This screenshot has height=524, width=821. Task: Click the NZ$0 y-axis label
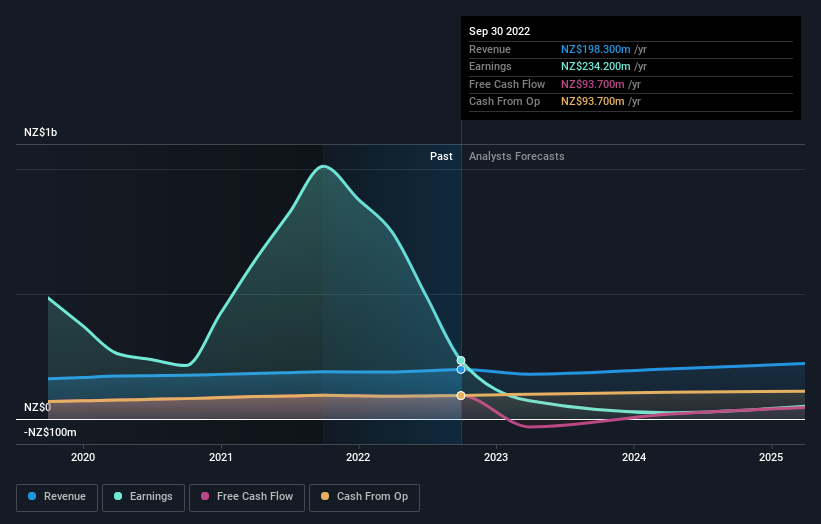pos(38,407)
